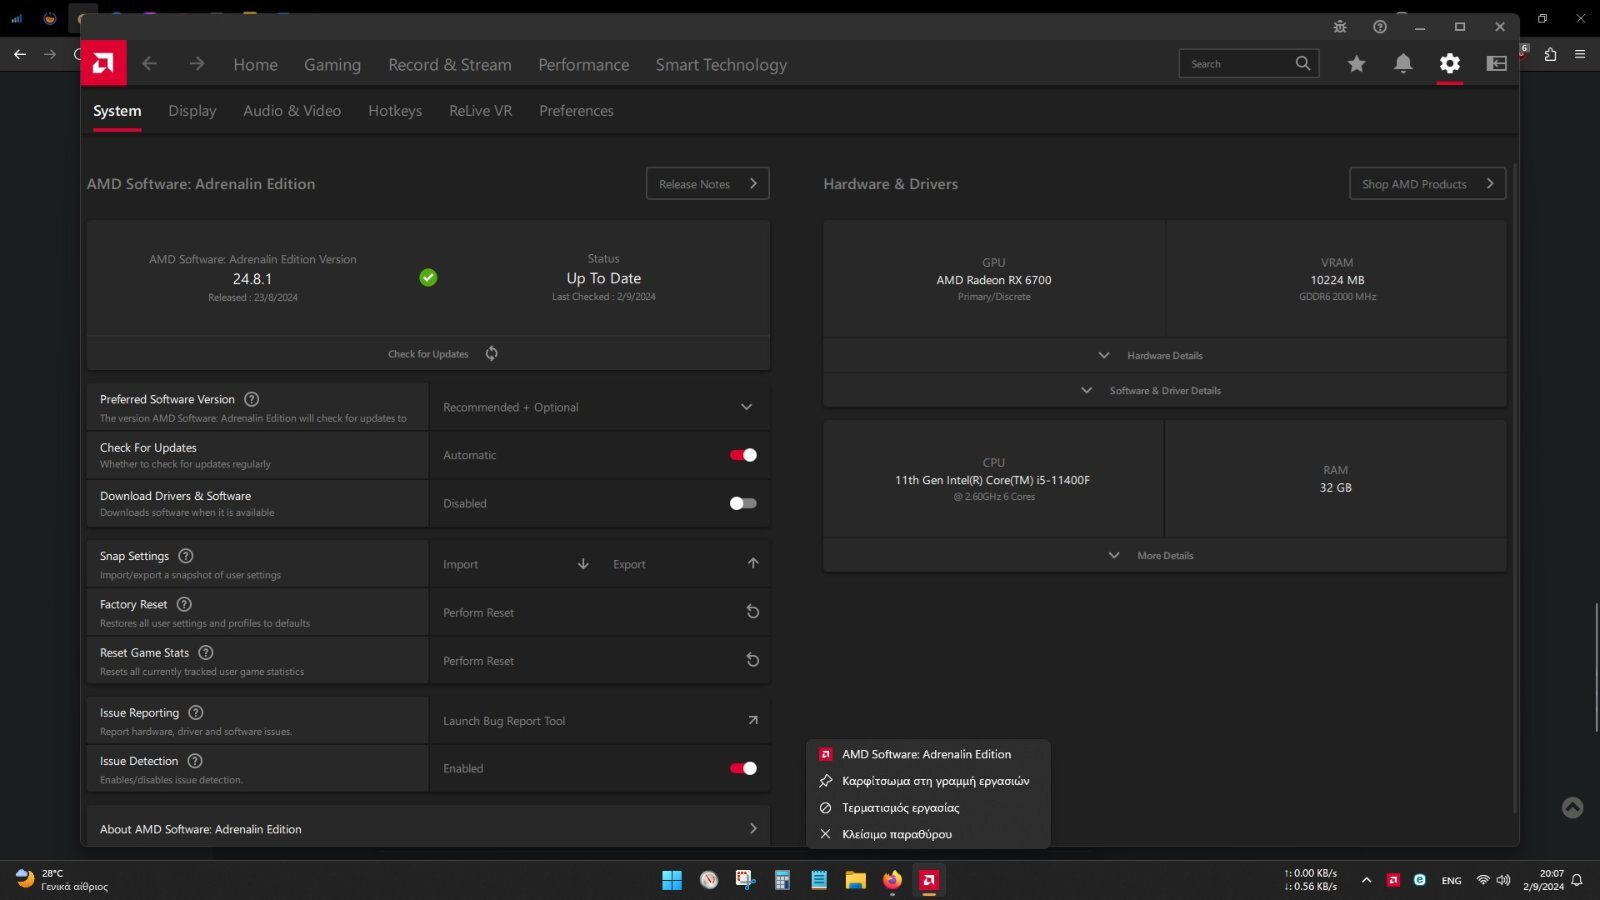Viewport: 1600px width, 900px height.
Task: Click the AMD logo home icon
Action: coord(103,63)
